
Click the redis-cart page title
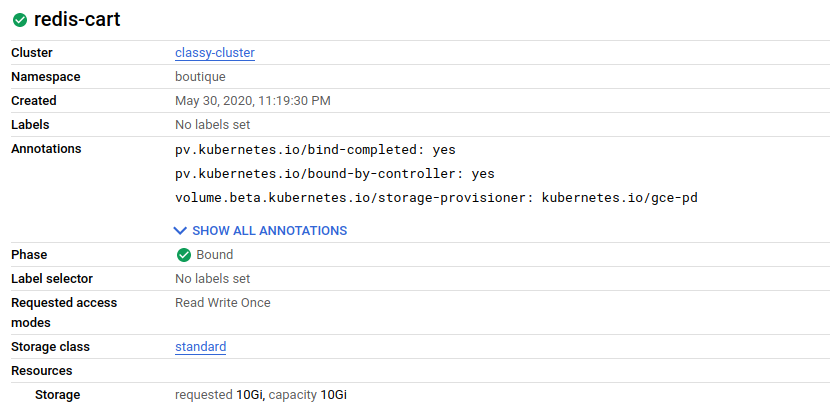pyautogui.click(x=77, y=20)
